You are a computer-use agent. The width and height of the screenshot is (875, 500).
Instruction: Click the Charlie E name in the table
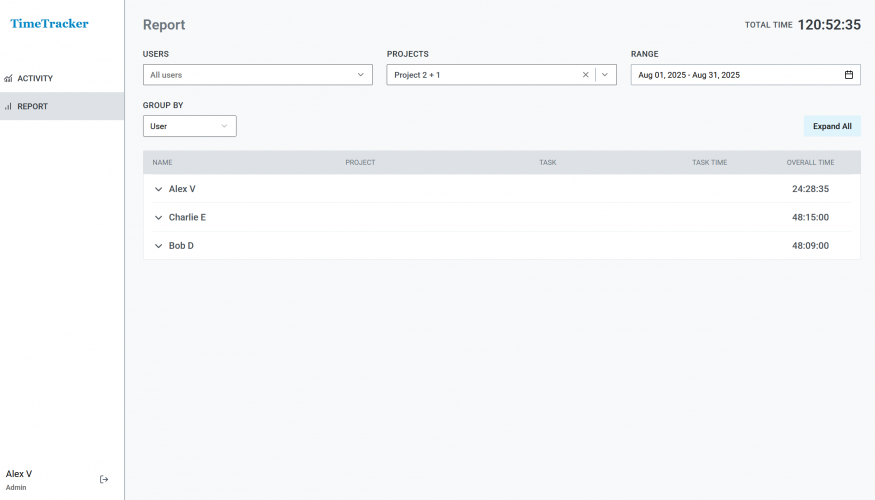tap(187, 217)
